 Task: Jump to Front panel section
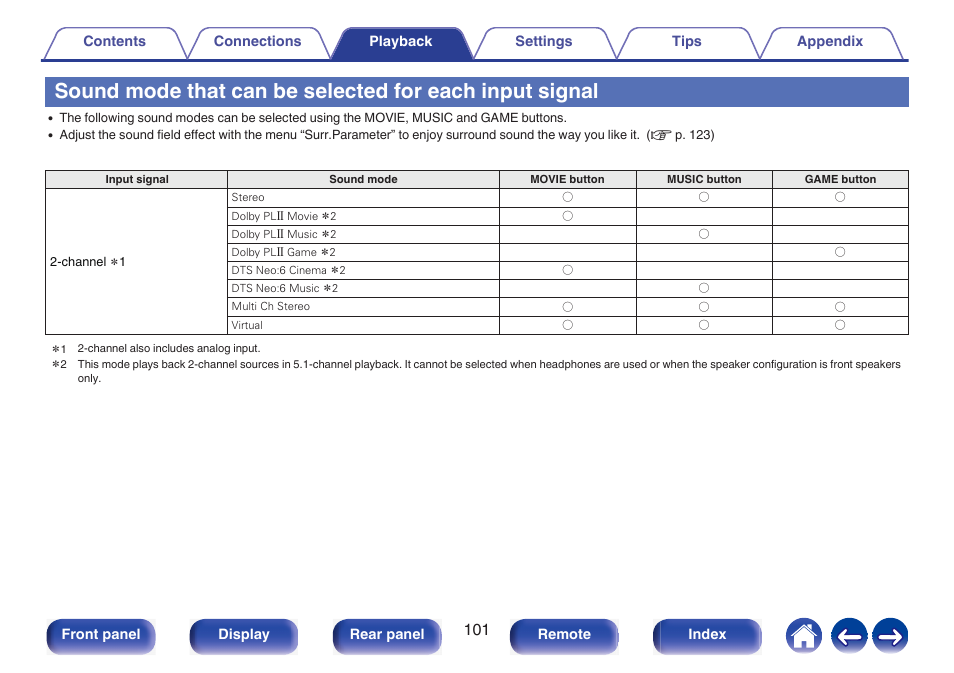[x=101, y=636]
